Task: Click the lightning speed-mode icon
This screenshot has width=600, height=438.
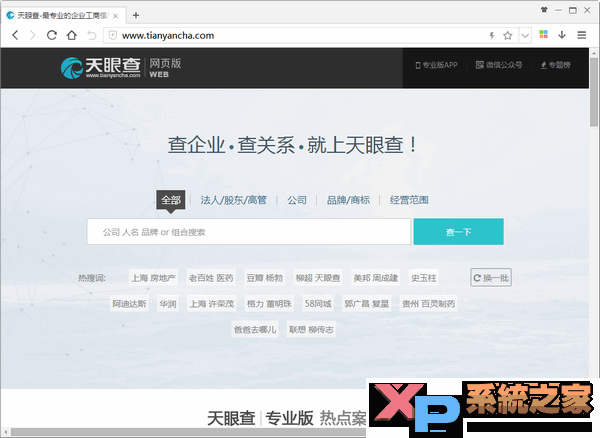Action: coord(492,36)
